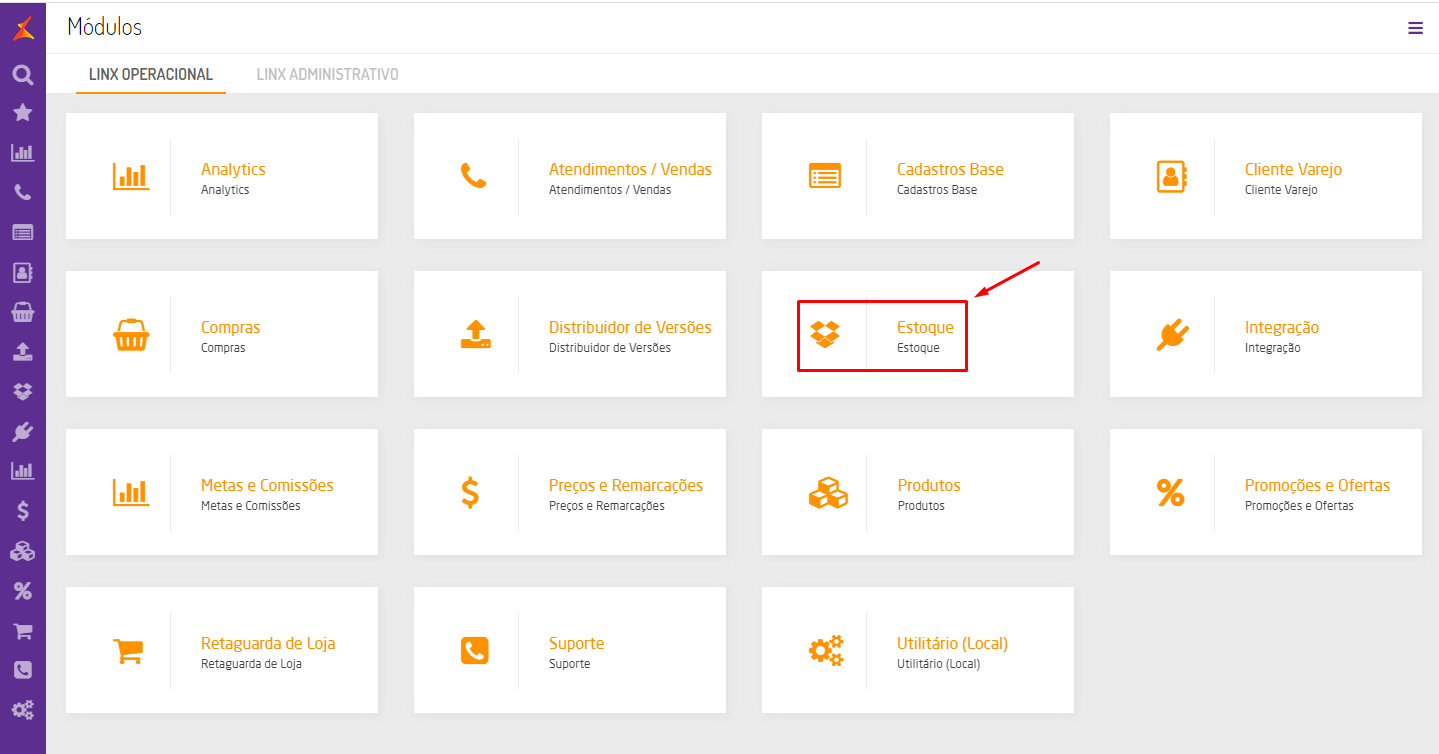Open Compras via the sidebar basket icon
Viewport: 1439px width, 754px height.
click(x=23, y=312)
